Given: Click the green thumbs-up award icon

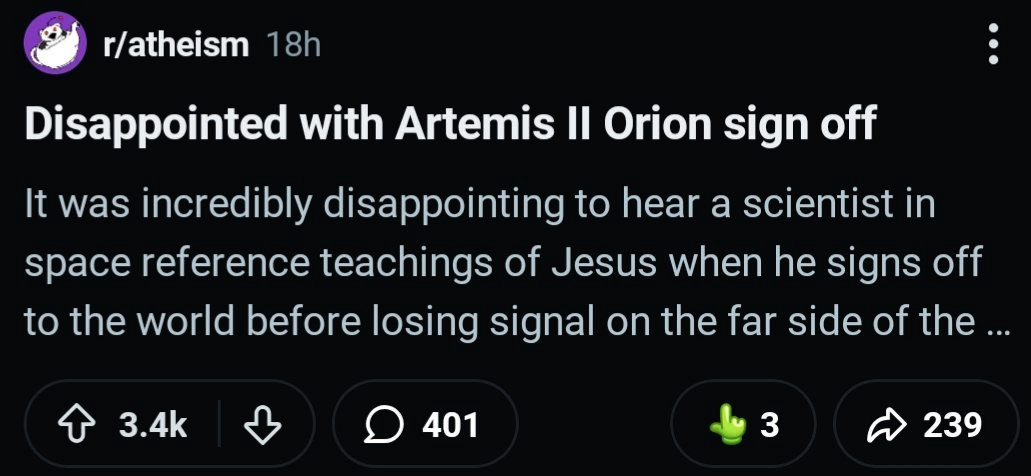Looking at the screenshot, I should (728, 426).
